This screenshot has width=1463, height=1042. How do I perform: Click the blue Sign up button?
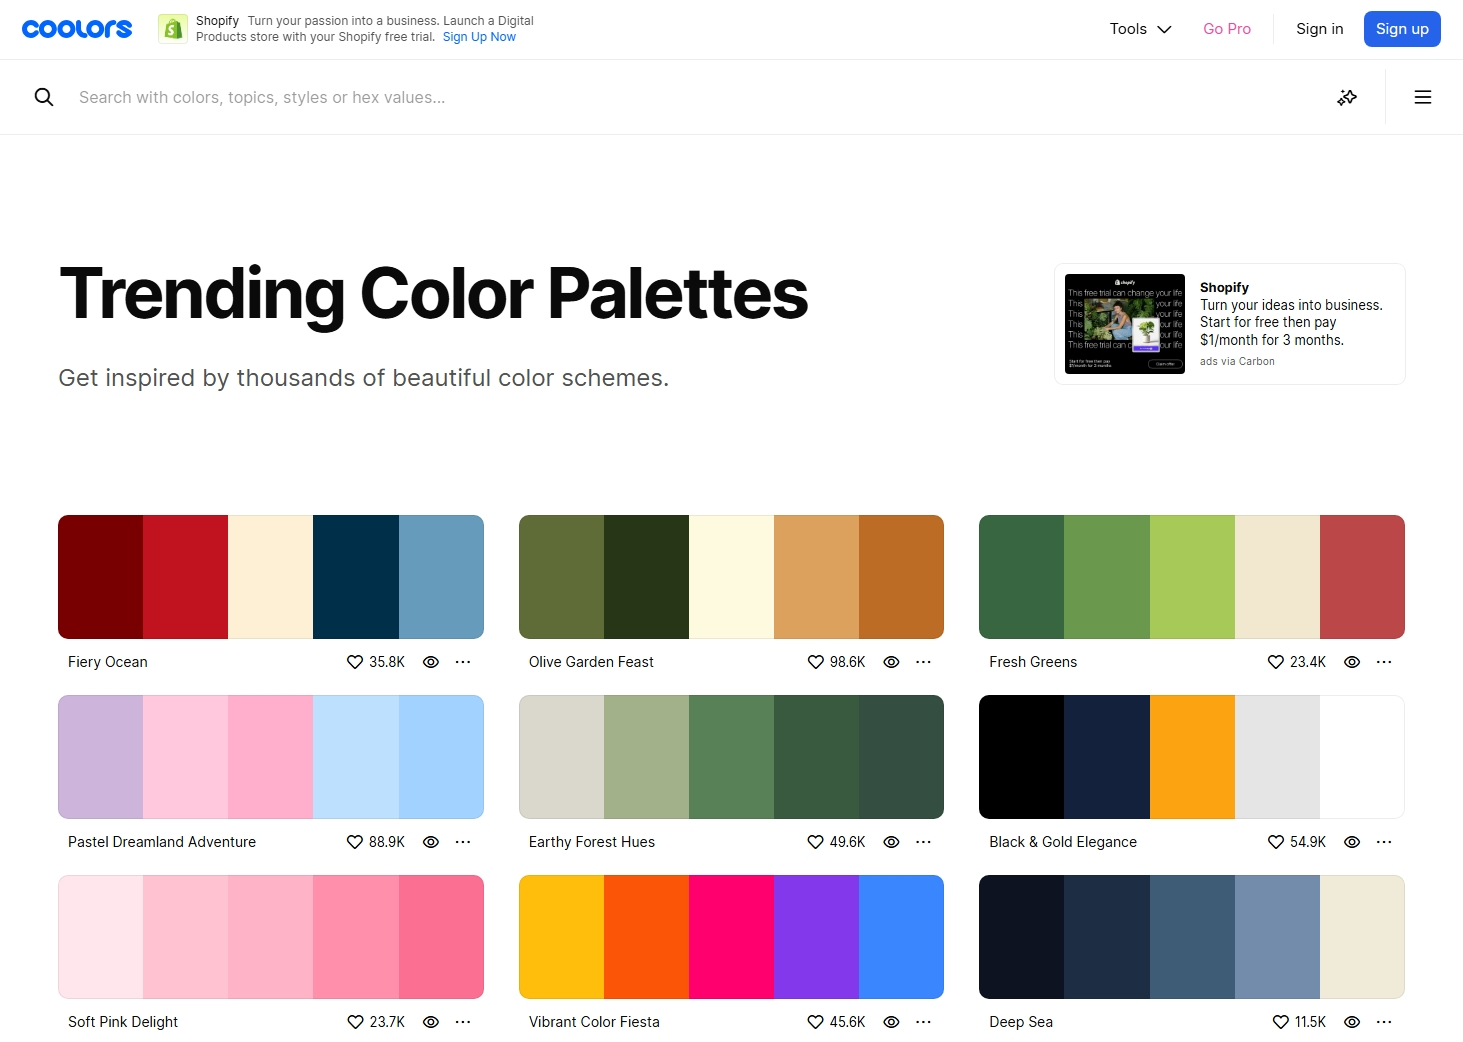click(x=1402, y=29)
